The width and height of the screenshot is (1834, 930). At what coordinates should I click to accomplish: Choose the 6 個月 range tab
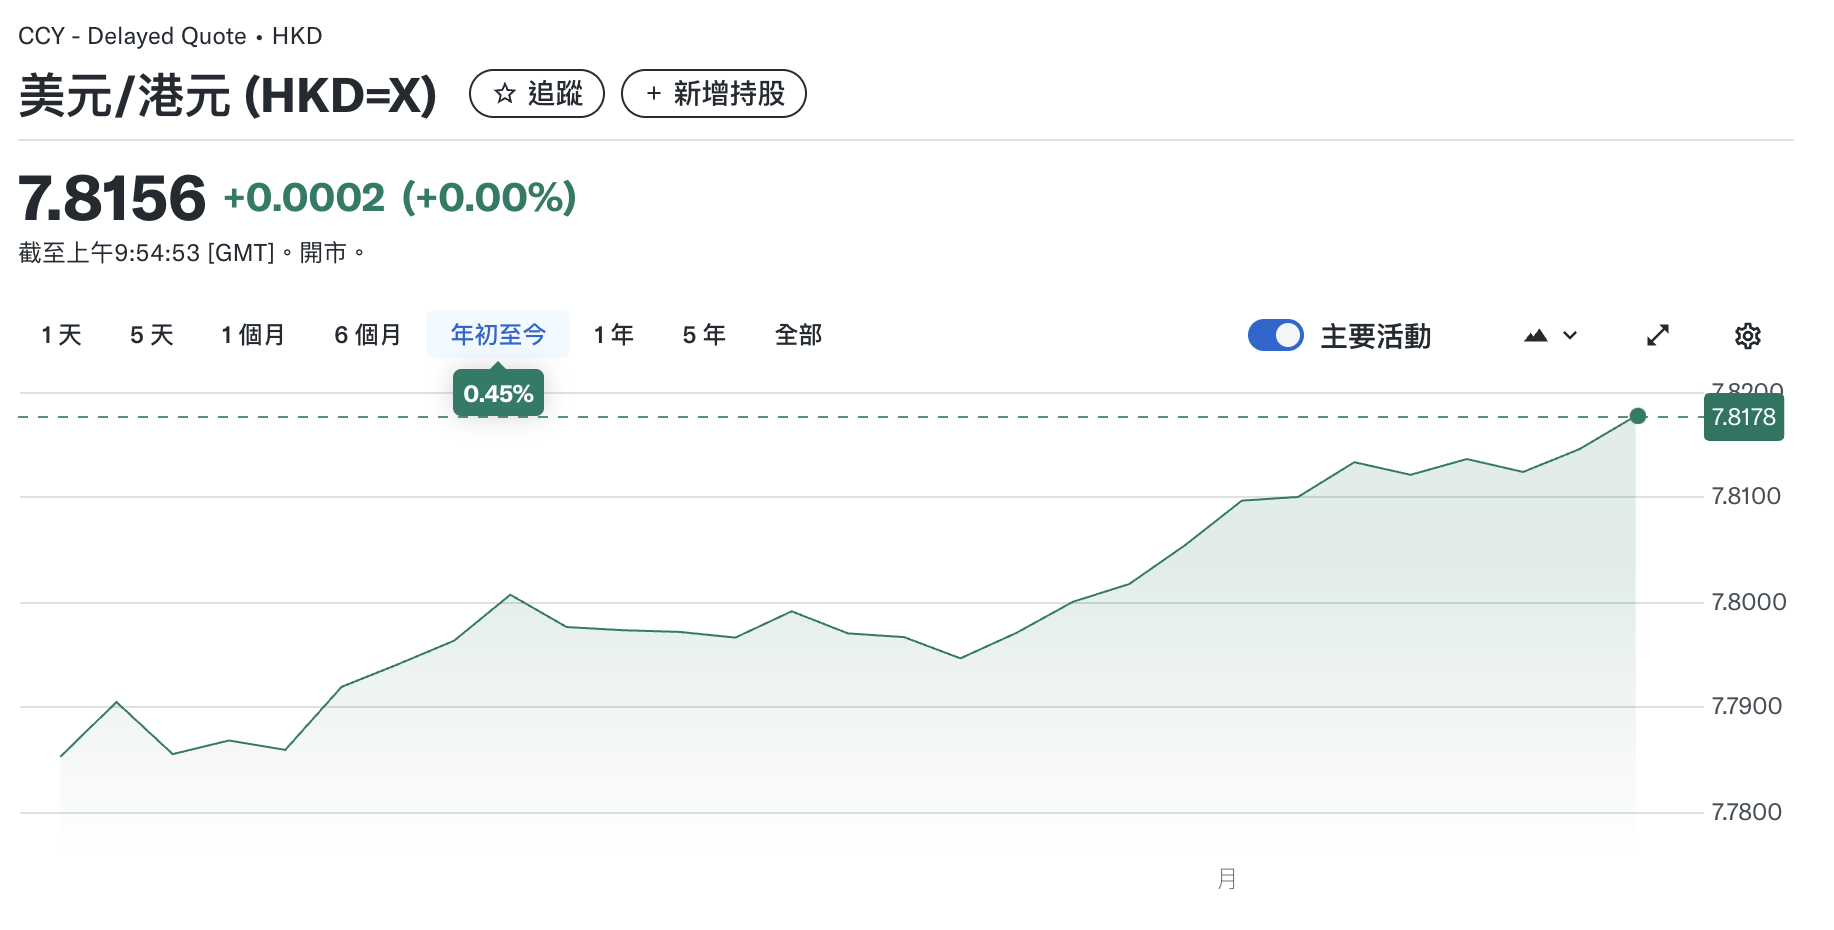click(x=368, y=335)
